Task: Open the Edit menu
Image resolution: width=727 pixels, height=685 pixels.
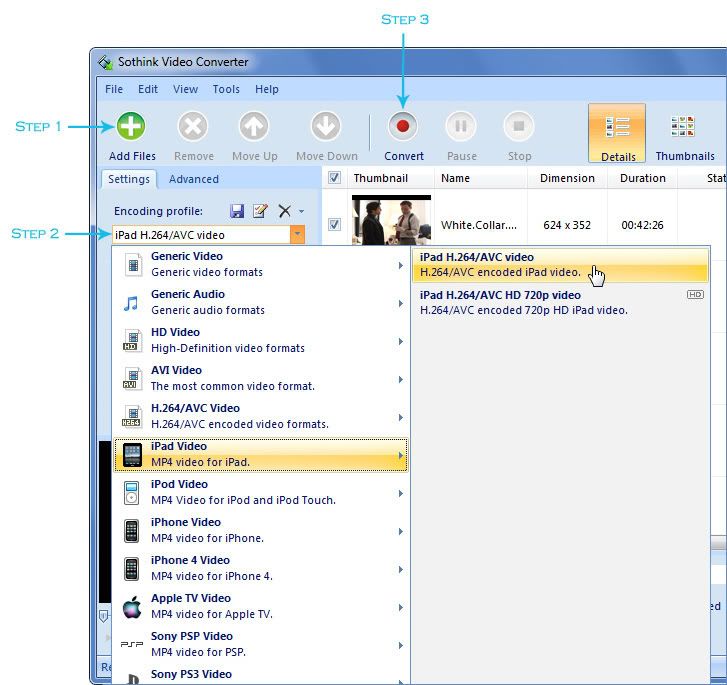Action: point(148,89)
